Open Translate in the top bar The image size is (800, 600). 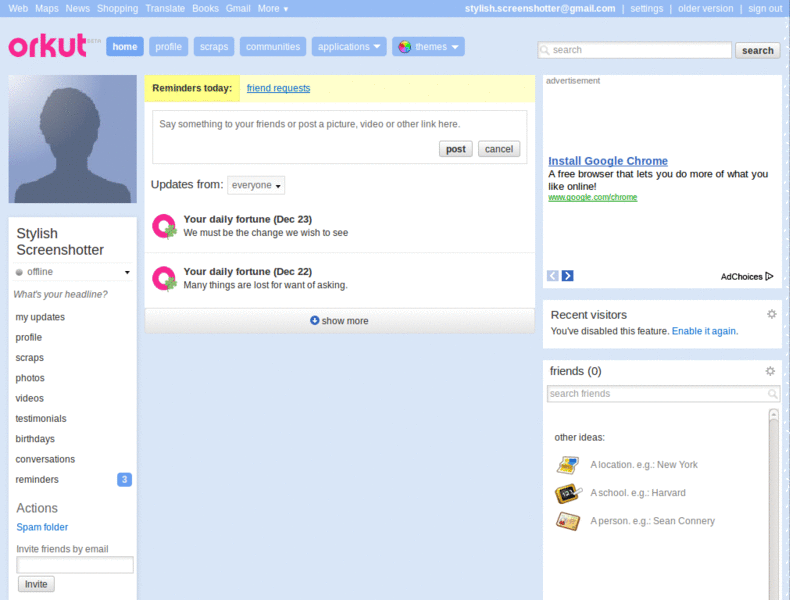[x=165, y=9]
